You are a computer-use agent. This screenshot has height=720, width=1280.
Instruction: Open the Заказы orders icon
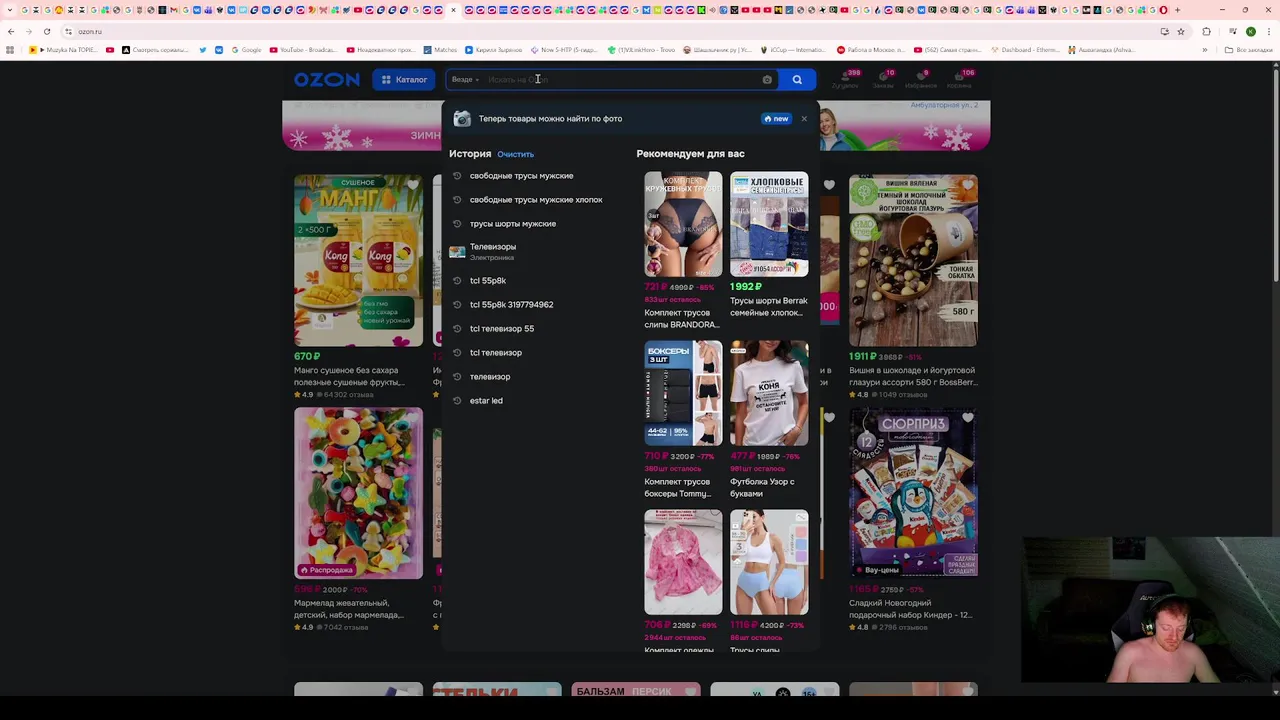pyautogui.click(x=883, y=80)
